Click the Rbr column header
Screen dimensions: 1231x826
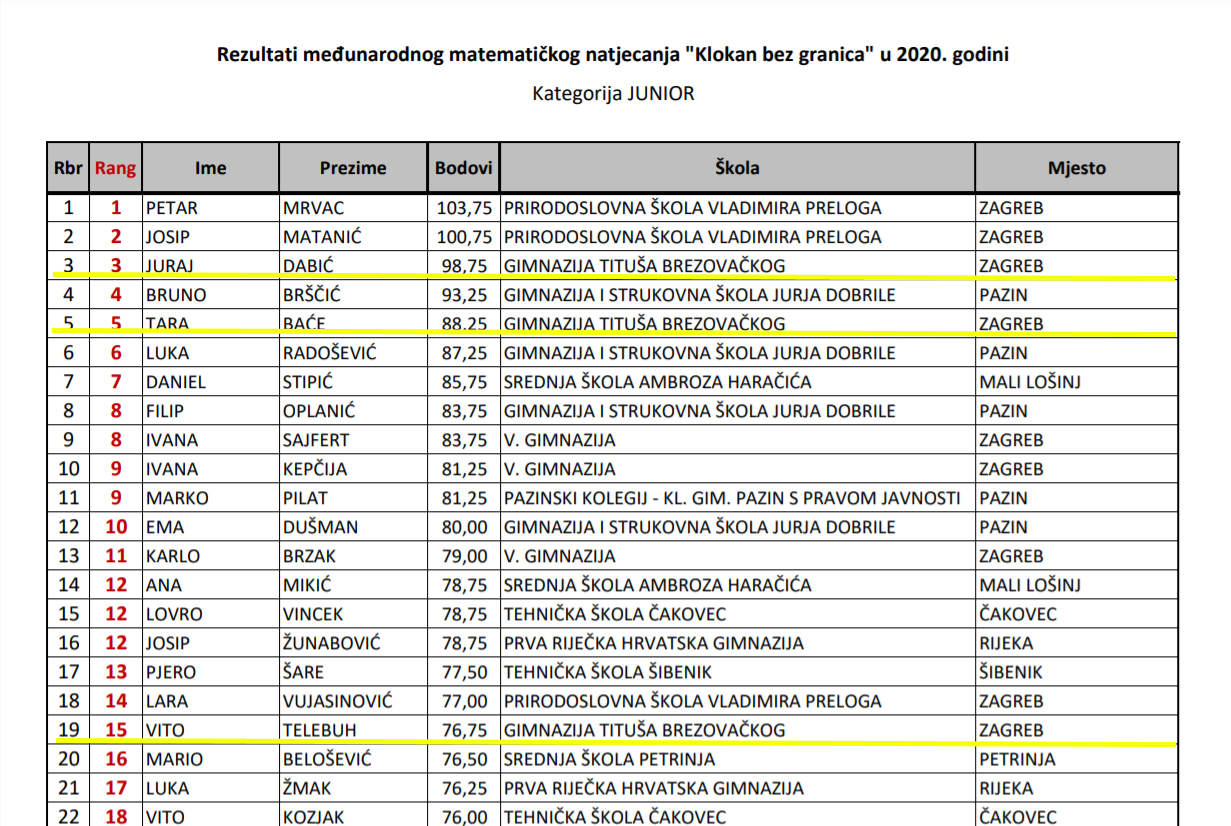click(x=68, y=168)
